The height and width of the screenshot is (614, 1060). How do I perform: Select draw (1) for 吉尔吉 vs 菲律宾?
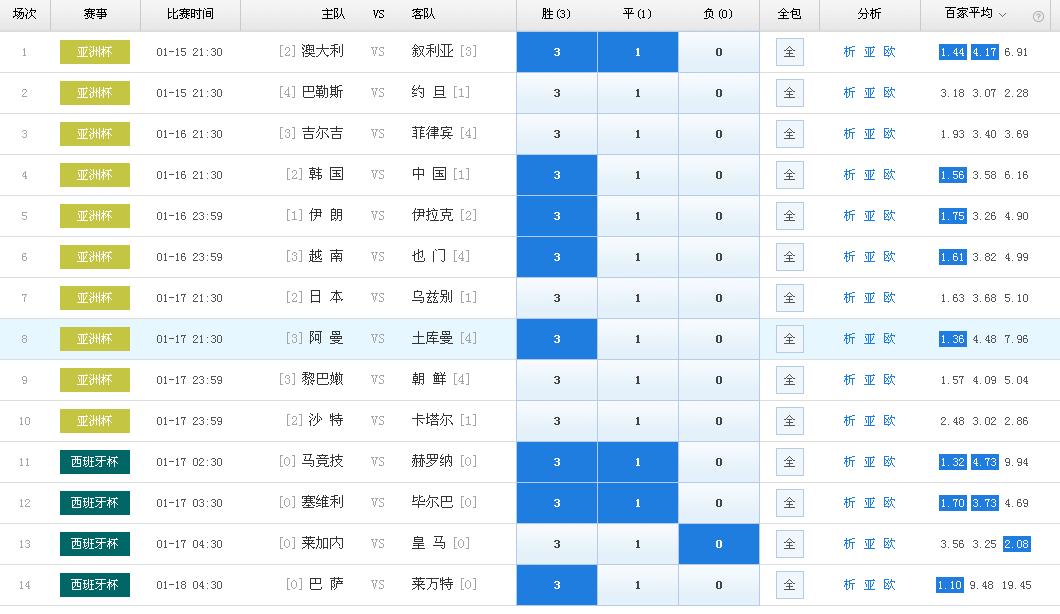[x=637, y=134]
